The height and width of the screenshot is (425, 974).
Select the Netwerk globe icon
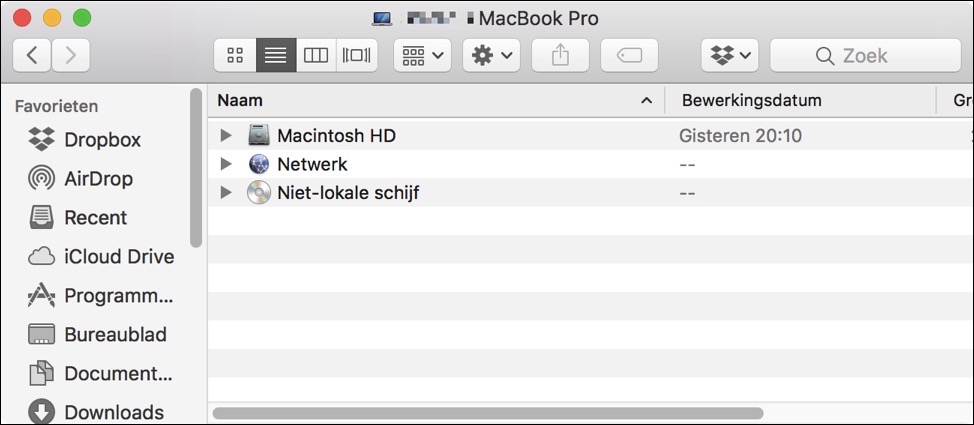click(258, 164)
